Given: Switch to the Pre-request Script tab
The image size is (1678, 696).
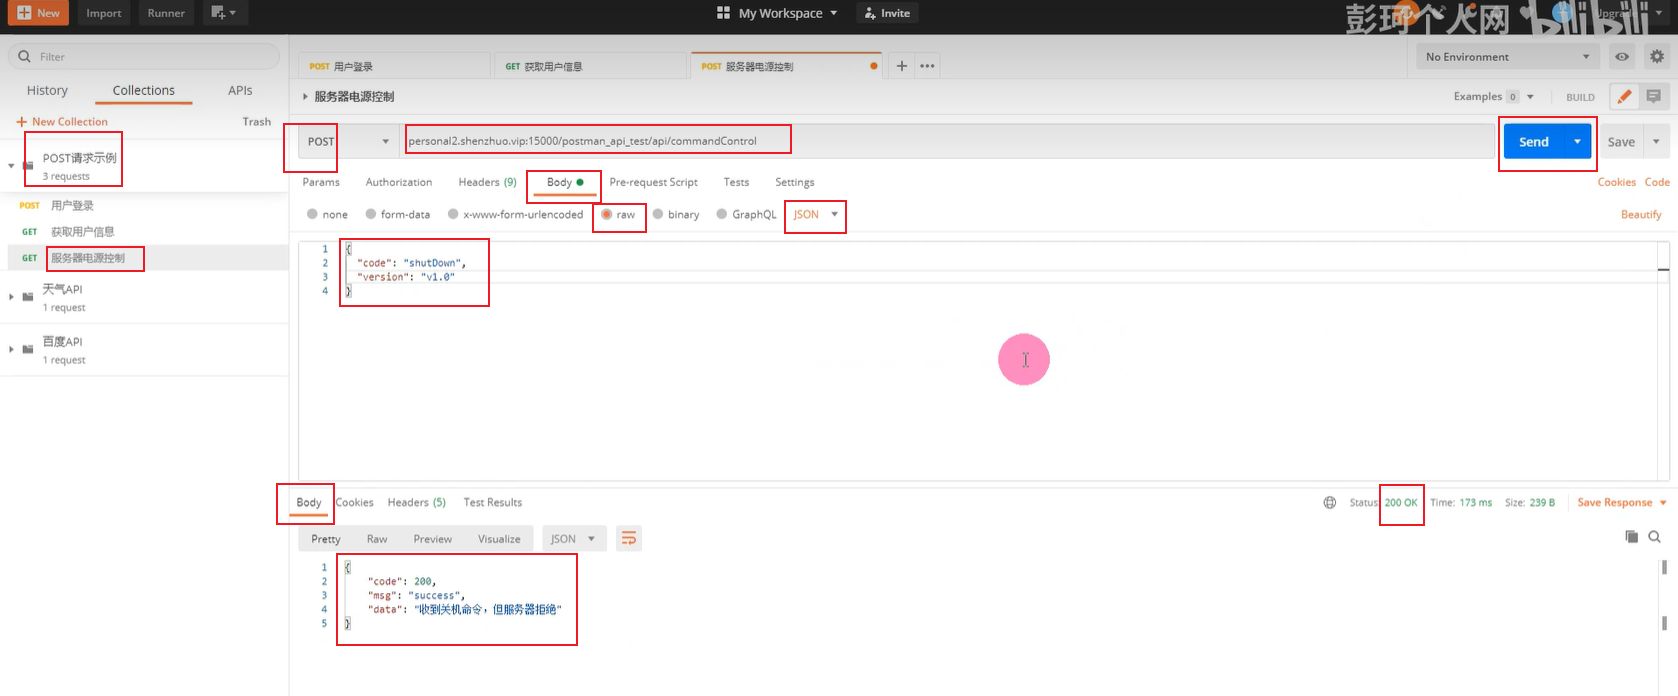Looking at the screenshot, I should [x=653, y=182].
